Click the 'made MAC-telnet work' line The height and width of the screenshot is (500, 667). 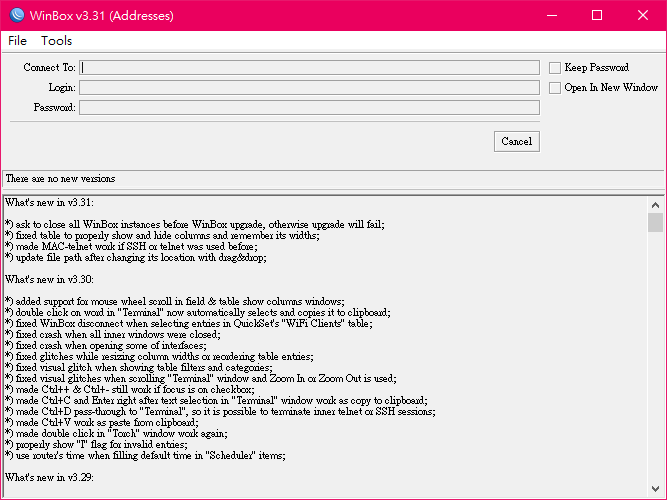131,246
